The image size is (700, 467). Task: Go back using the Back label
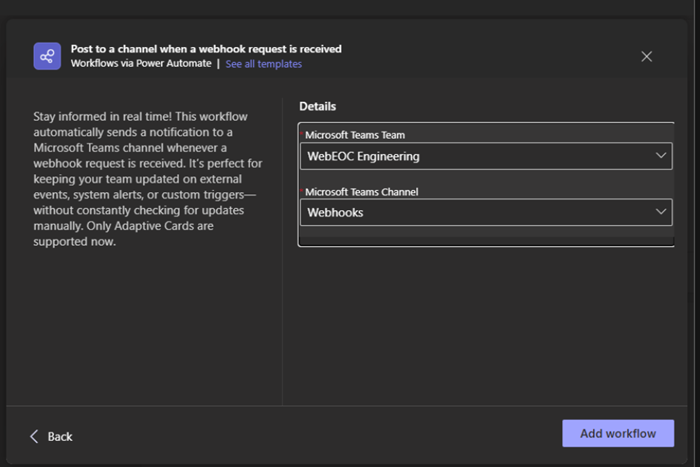click(60, 436)
